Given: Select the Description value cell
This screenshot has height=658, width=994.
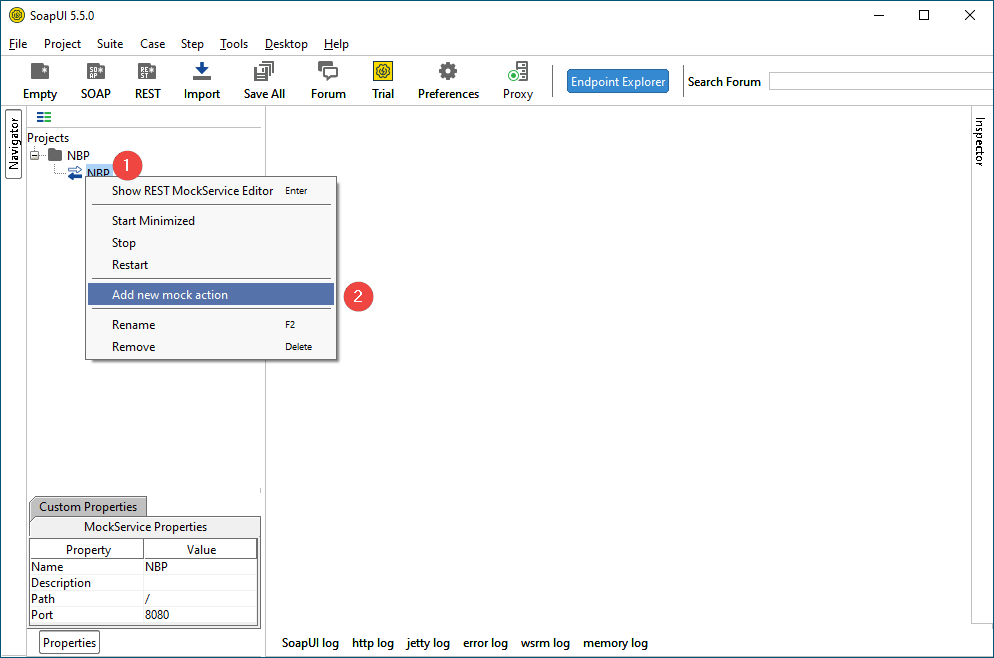Looking at the screenshot, I should (200, 583).
